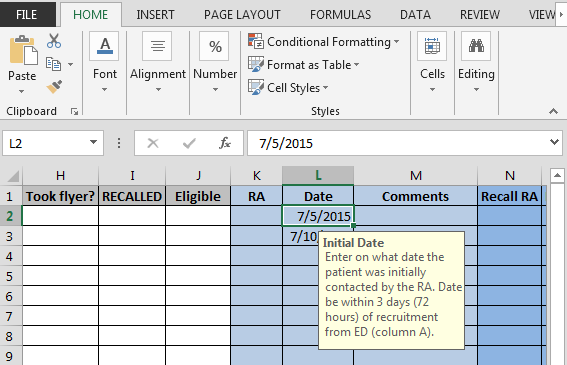Expand the Editing group arrow

[x=476, y=89]
